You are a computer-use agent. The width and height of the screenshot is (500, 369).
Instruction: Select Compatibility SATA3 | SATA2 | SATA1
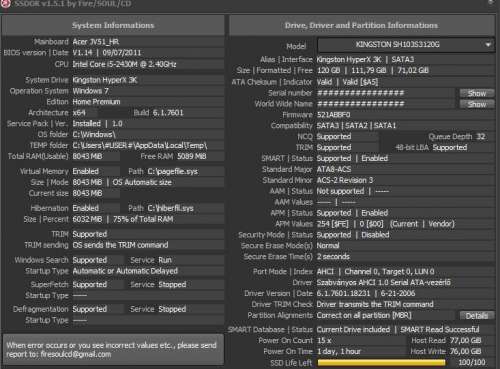pyautogui.click(x=356, y=126)
